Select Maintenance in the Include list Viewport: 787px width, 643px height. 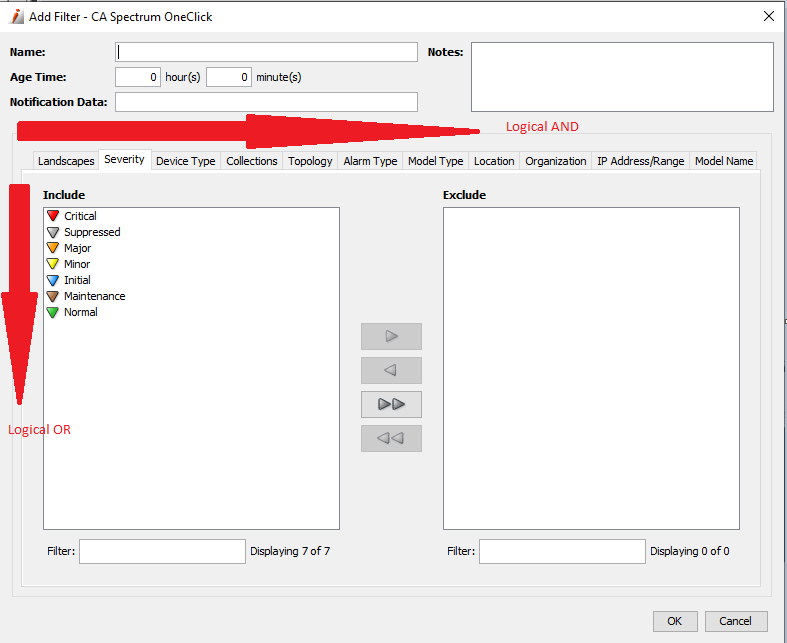point(95,296)
